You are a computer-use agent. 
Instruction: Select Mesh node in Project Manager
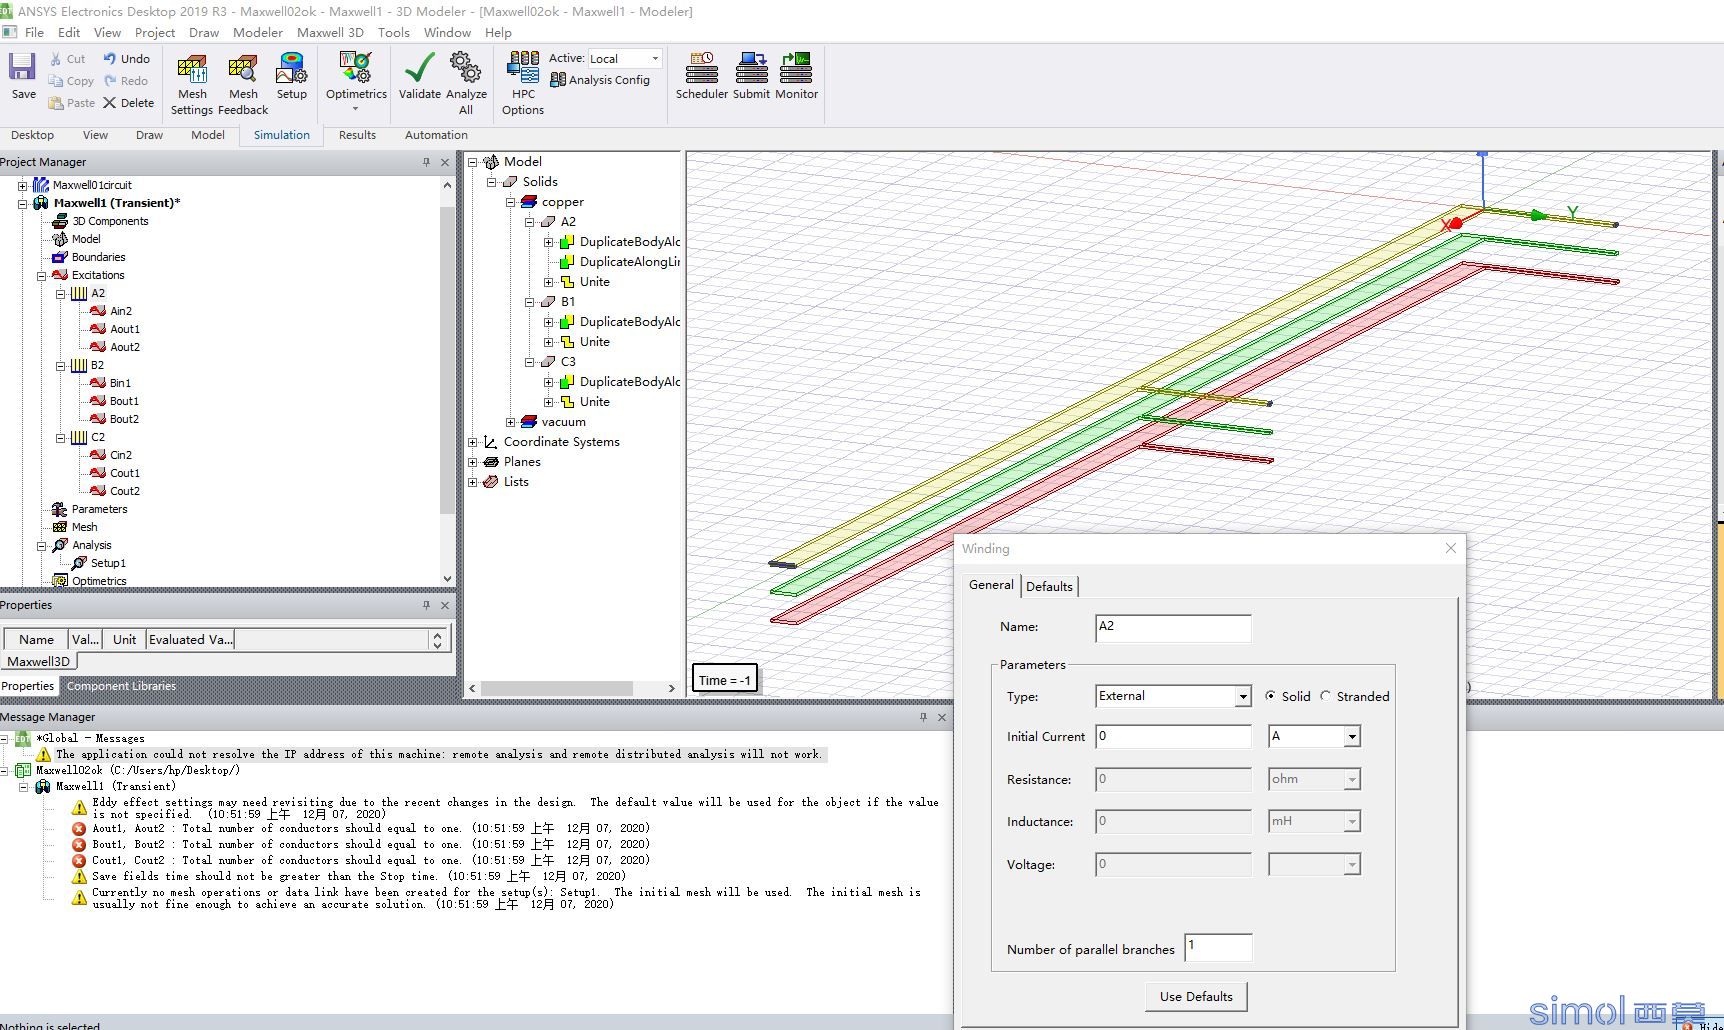click(84, 527)
